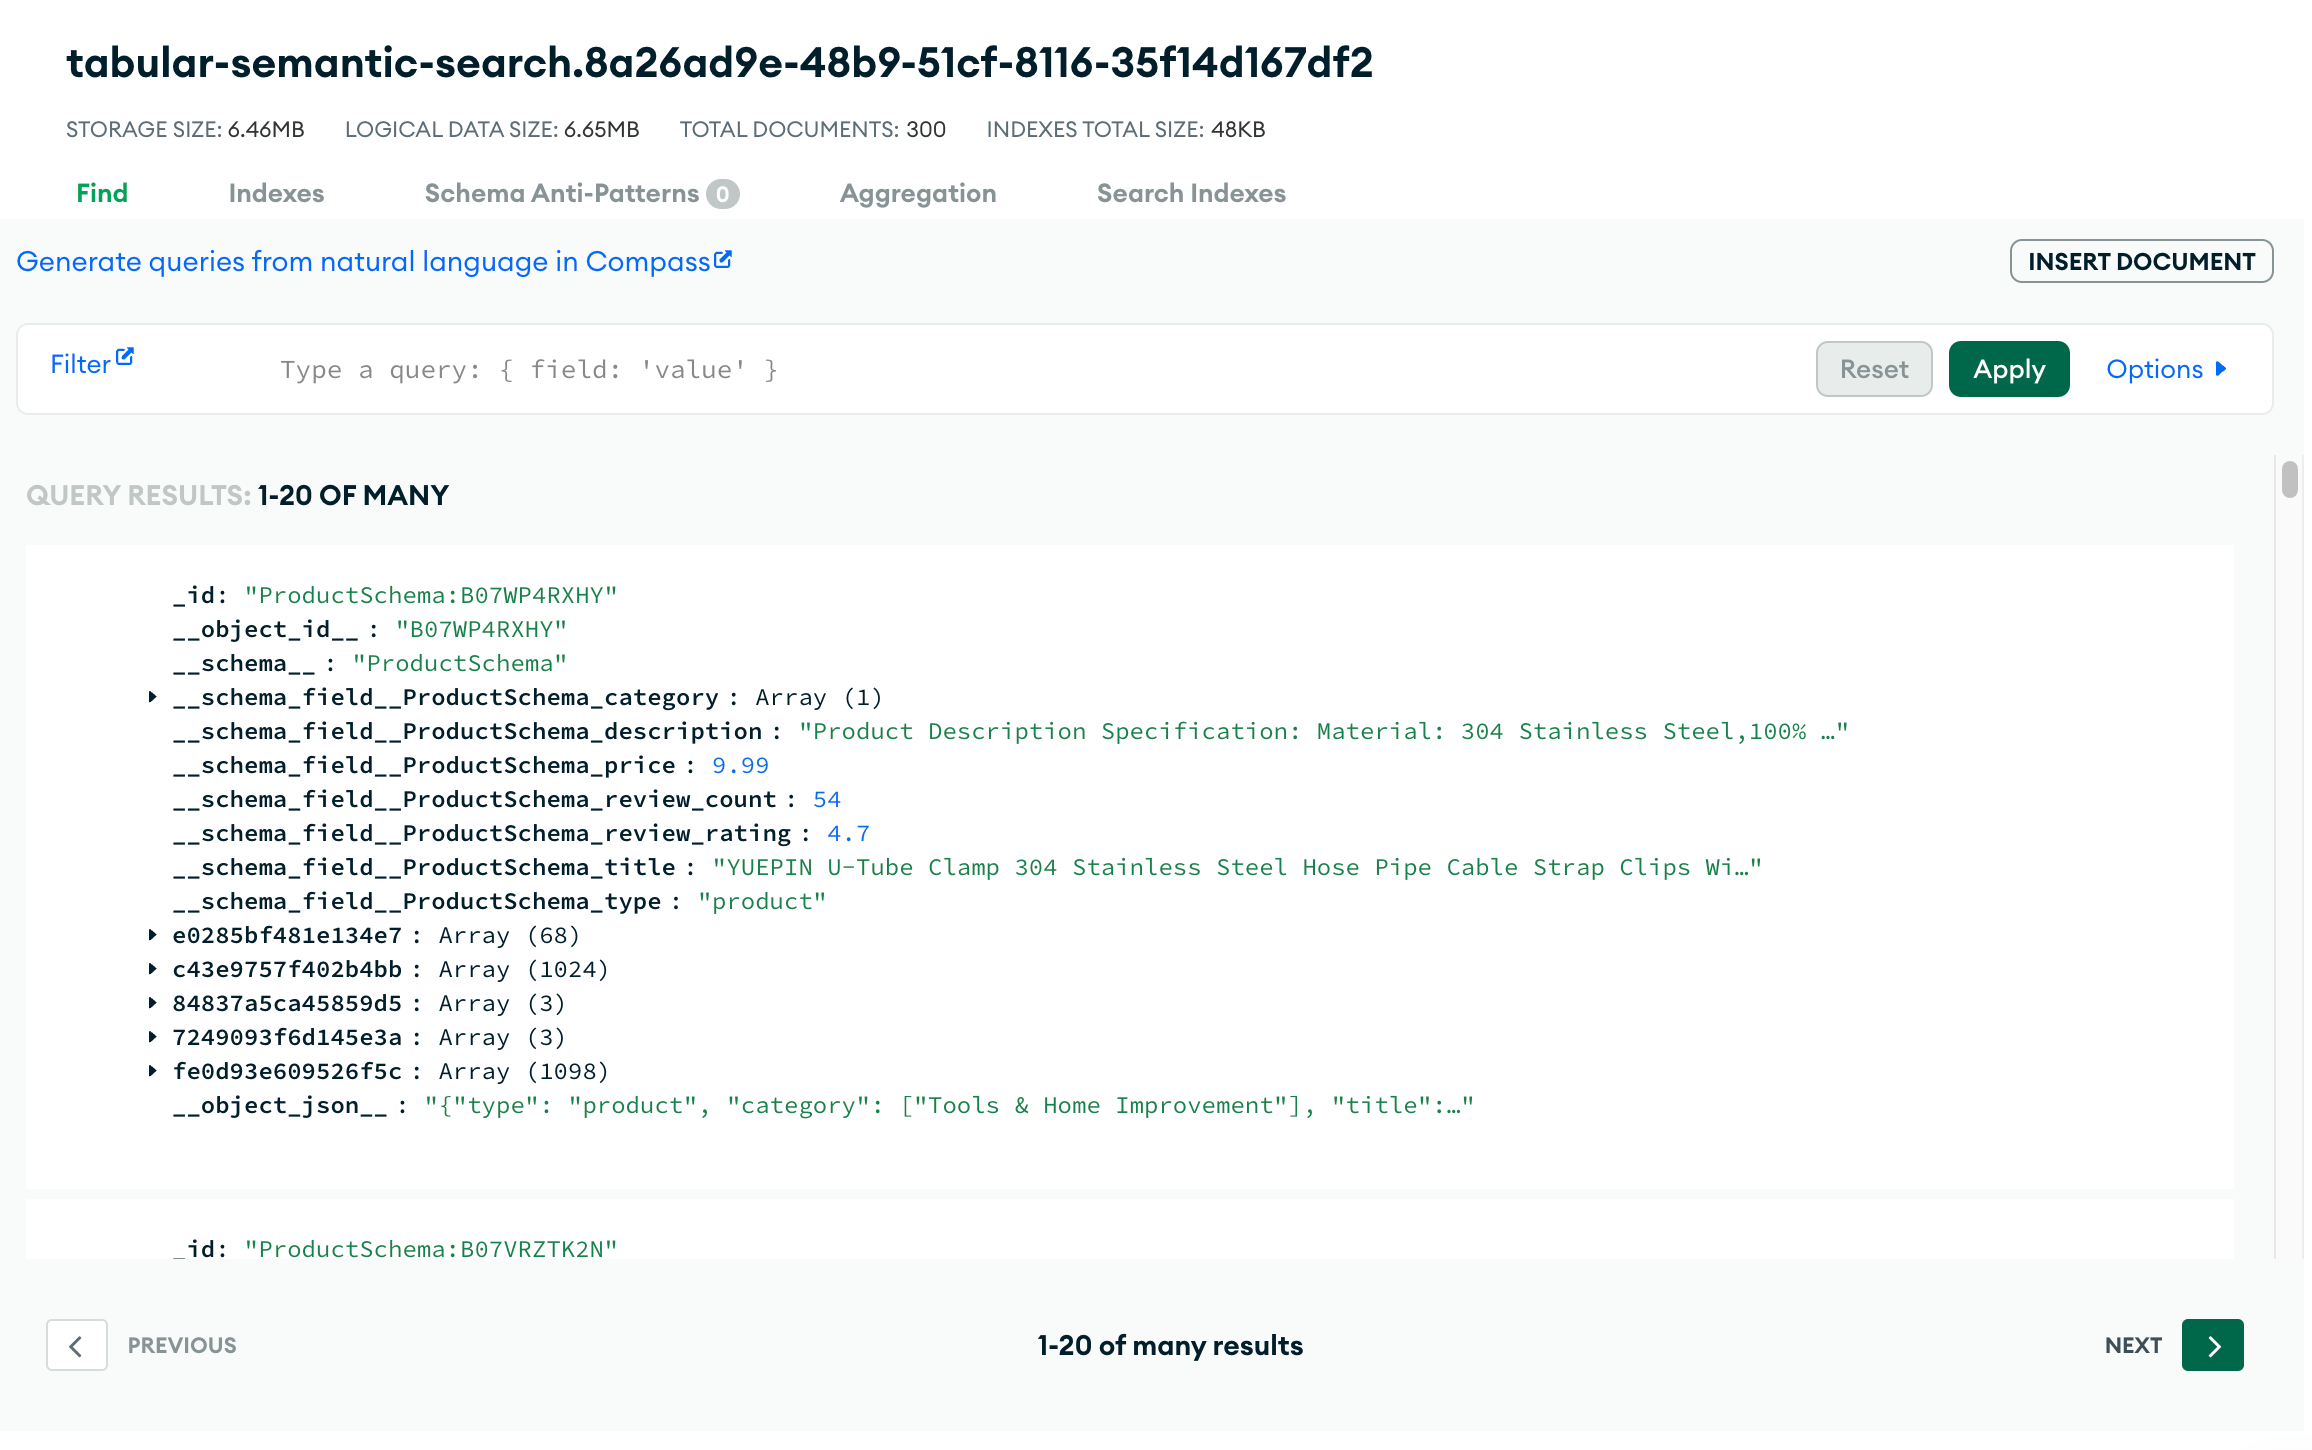2312x1450 pixels.
Task: Click the Filter external link icon
Action: click(125, 356)
